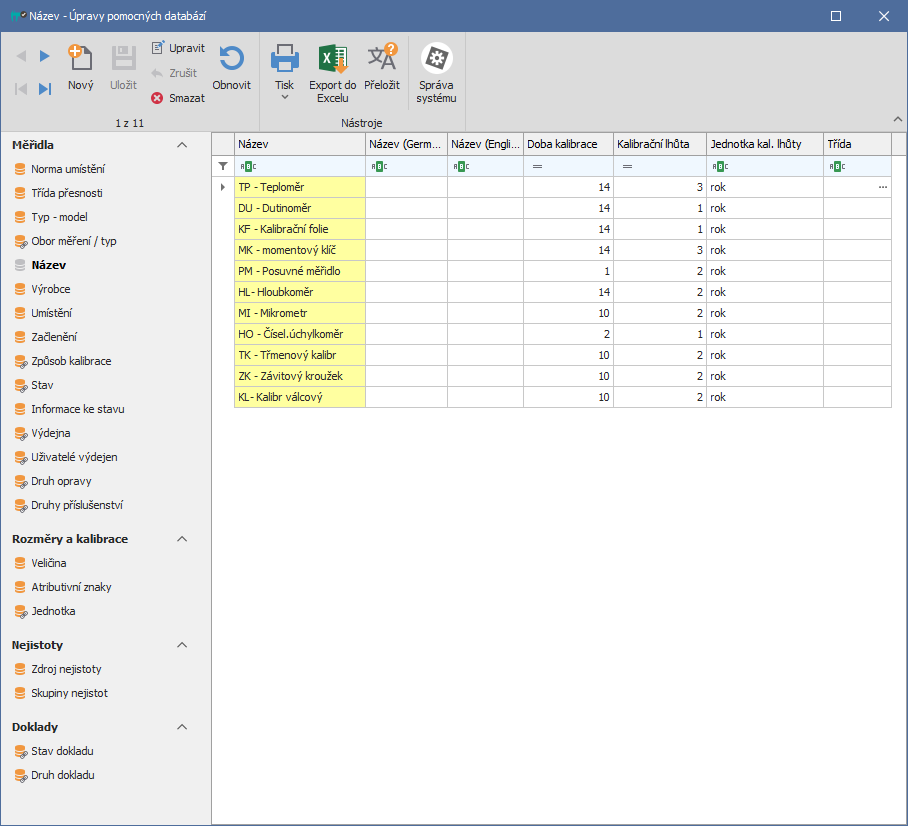Open the Výrobce database
This screenshot has height=826, width=908.
coord(42,289)
